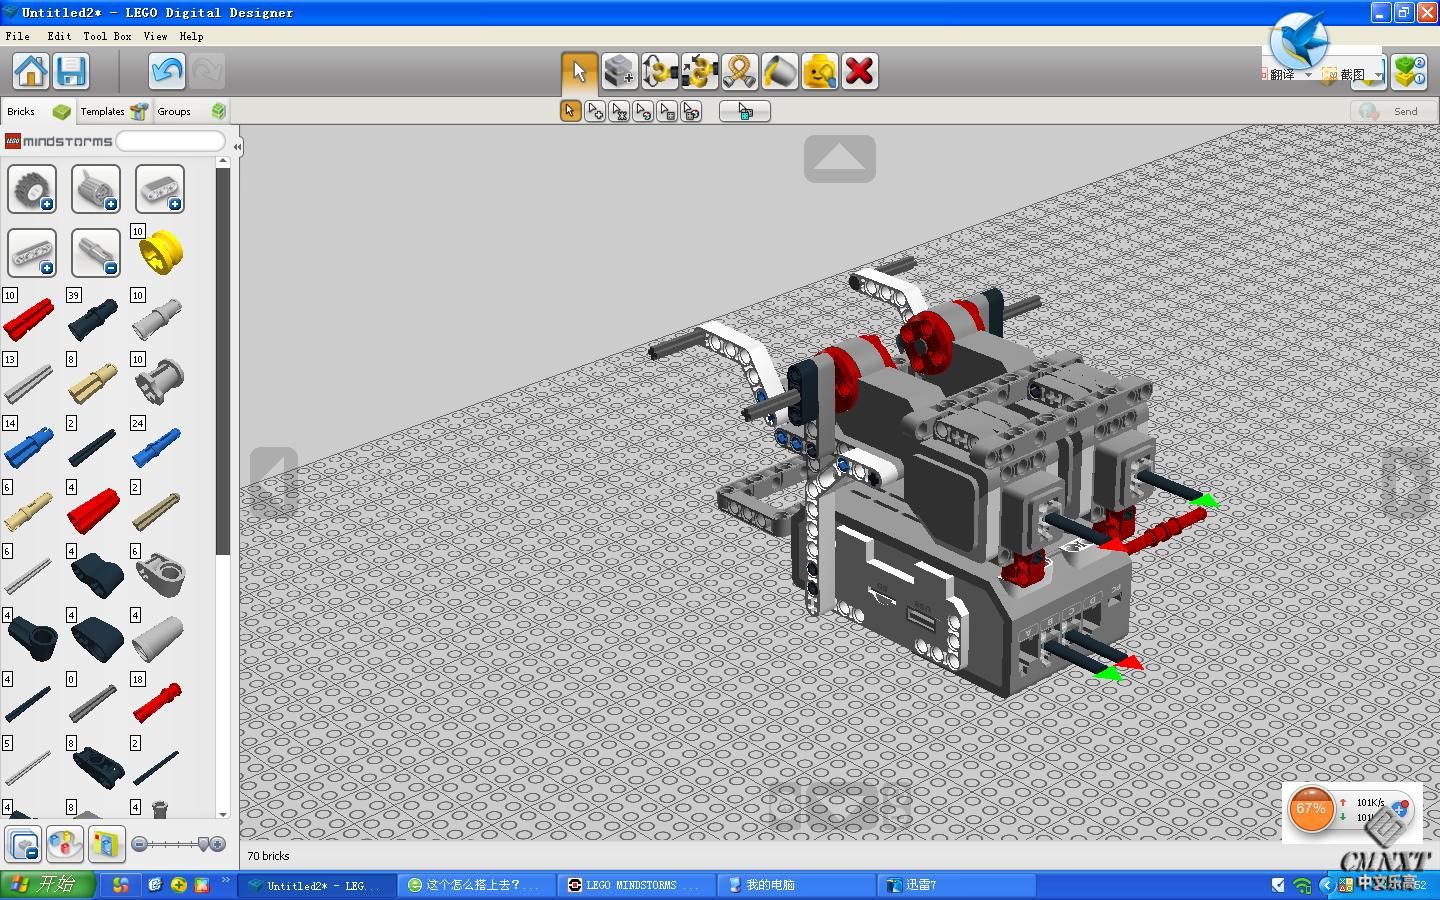Save the model with the floppy disk icon
The width and height of the screenshot is (1440, 900).
[71, 72]
